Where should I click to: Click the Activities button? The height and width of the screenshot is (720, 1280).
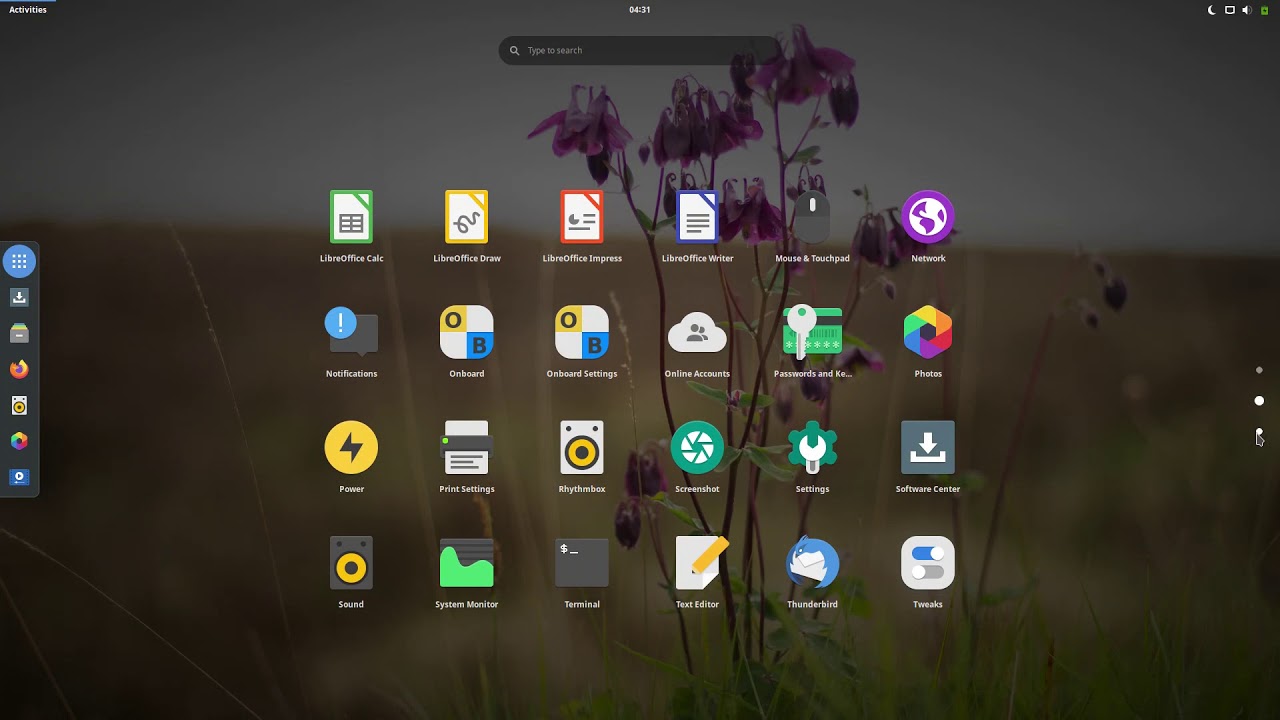(x=28, y=9)
